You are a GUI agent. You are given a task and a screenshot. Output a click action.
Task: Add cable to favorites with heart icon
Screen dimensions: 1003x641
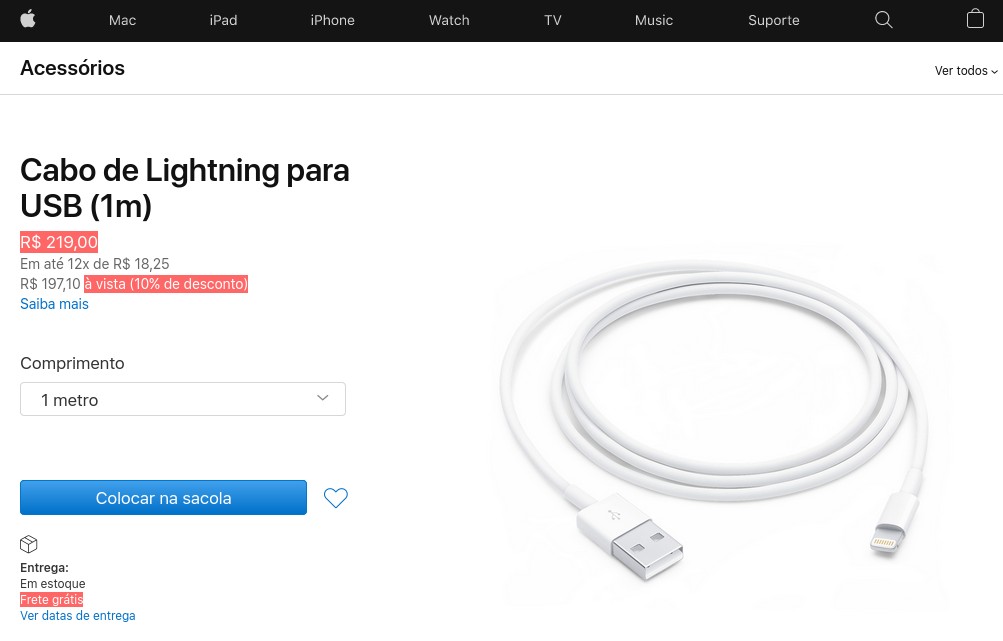point(335,498)
